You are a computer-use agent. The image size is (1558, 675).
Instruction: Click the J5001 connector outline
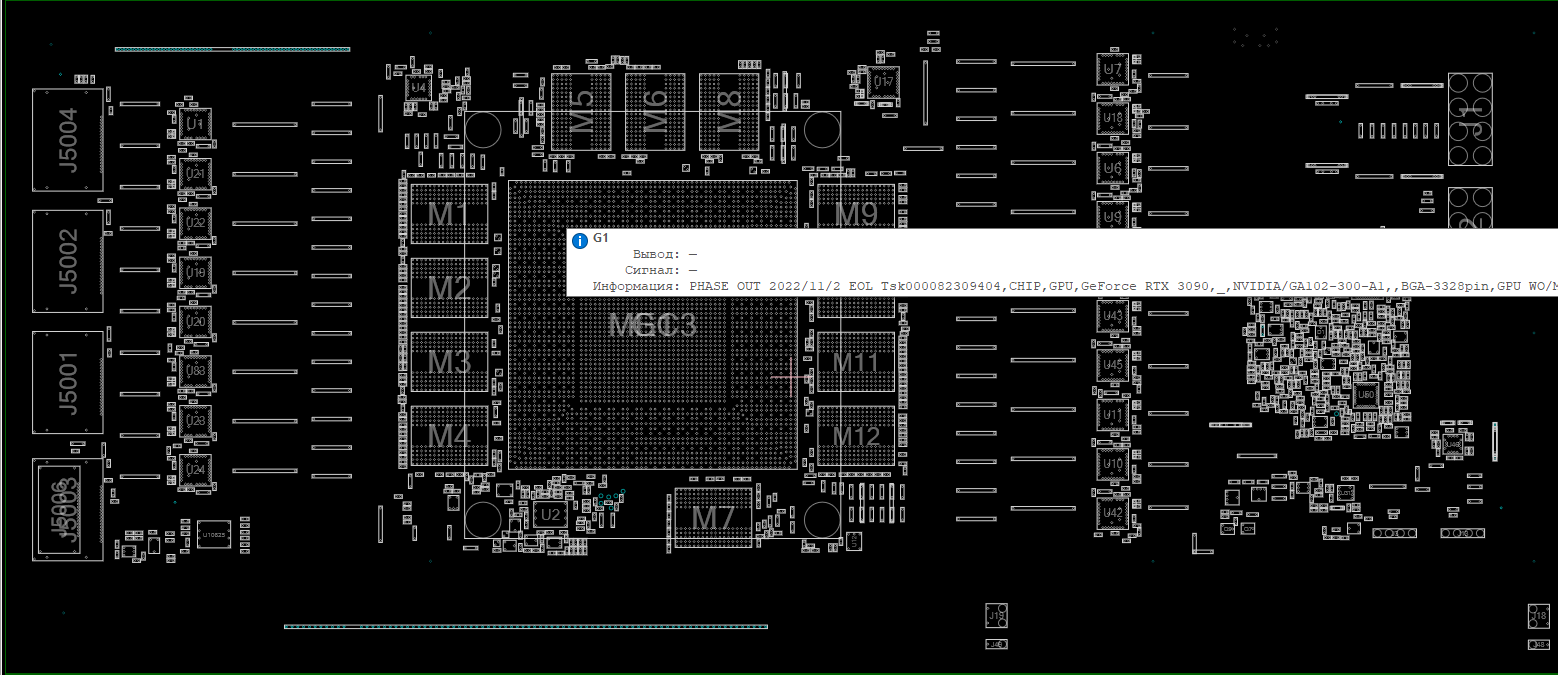(67, 383)
